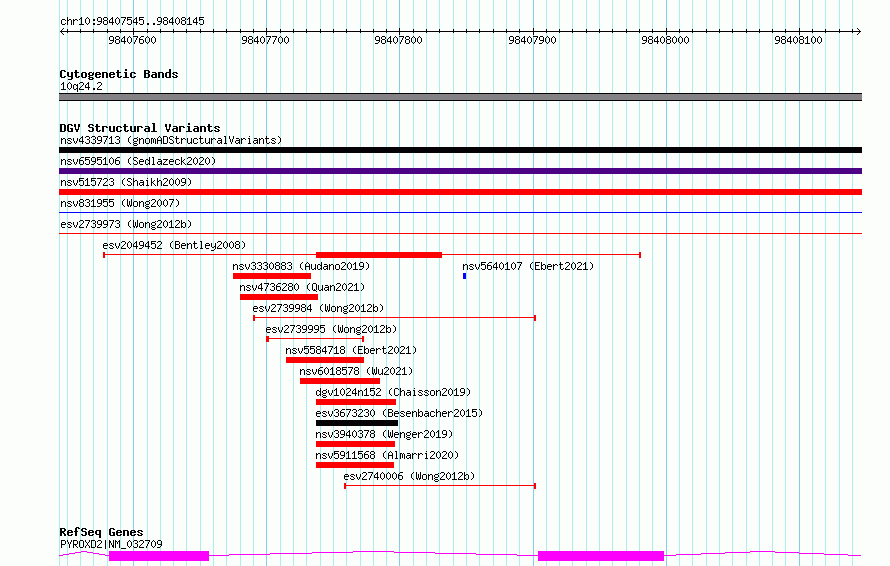
Task: Click the left magenta PYROXD2 exon block
Action: click(159, 556)
